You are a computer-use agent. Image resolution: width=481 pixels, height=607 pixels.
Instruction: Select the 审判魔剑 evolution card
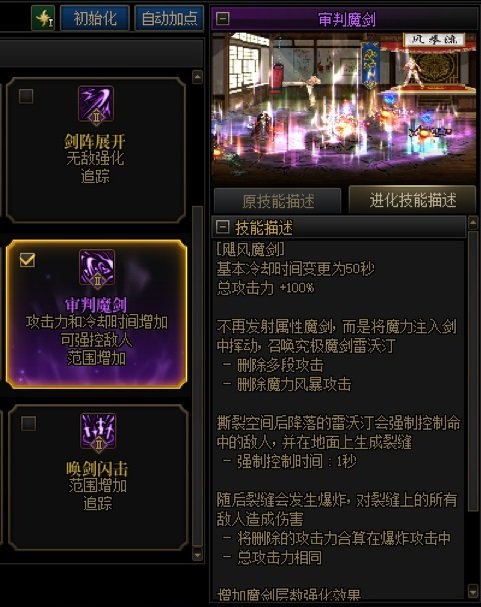(x=97, y=314)
